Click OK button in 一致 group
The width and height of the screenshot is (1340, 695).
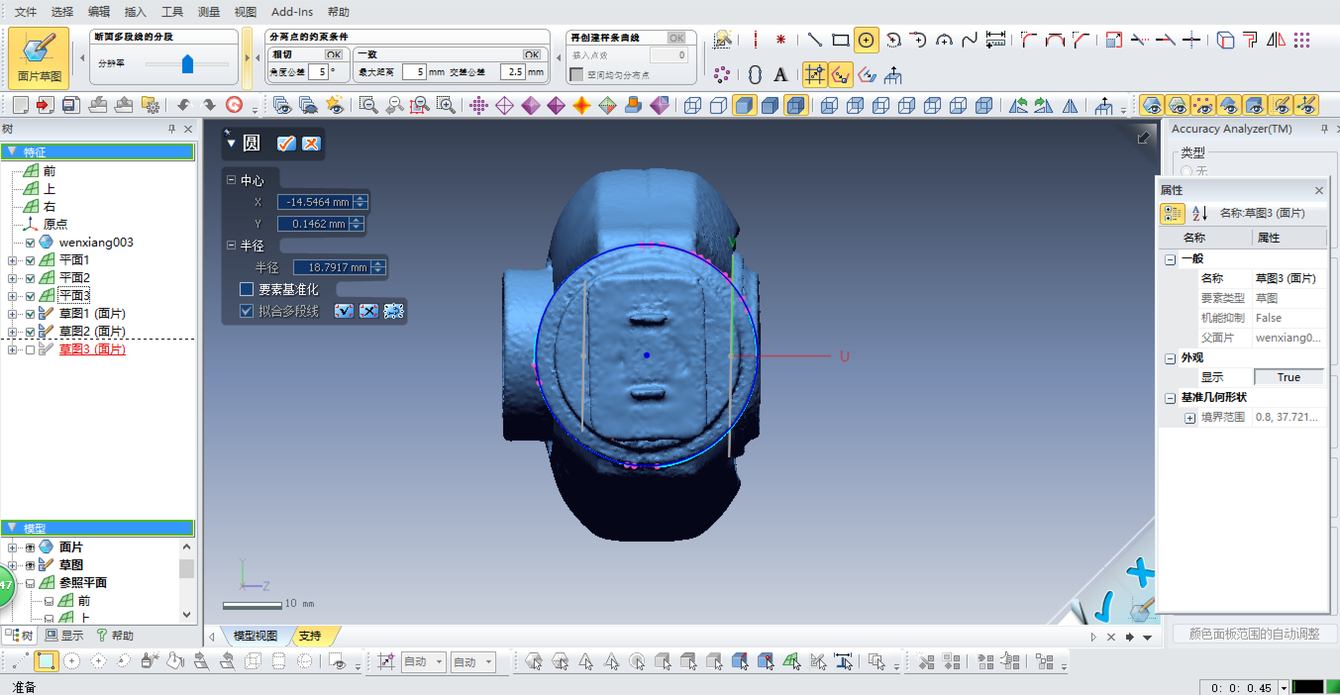[x=533, y=54]
